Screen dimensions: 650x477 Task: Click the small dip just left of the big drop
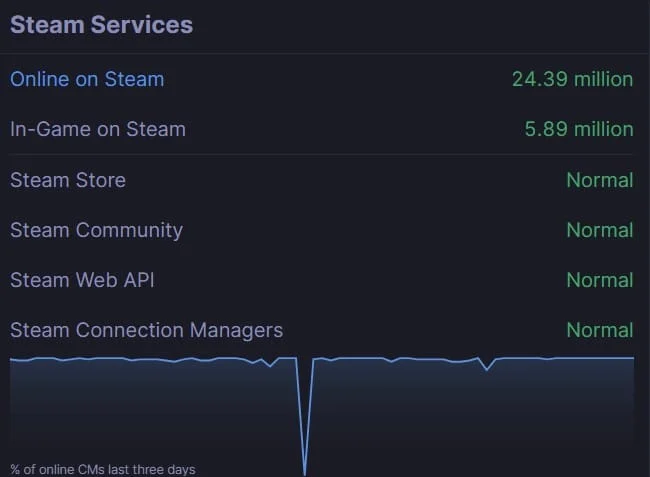click(x=269, y=366)
